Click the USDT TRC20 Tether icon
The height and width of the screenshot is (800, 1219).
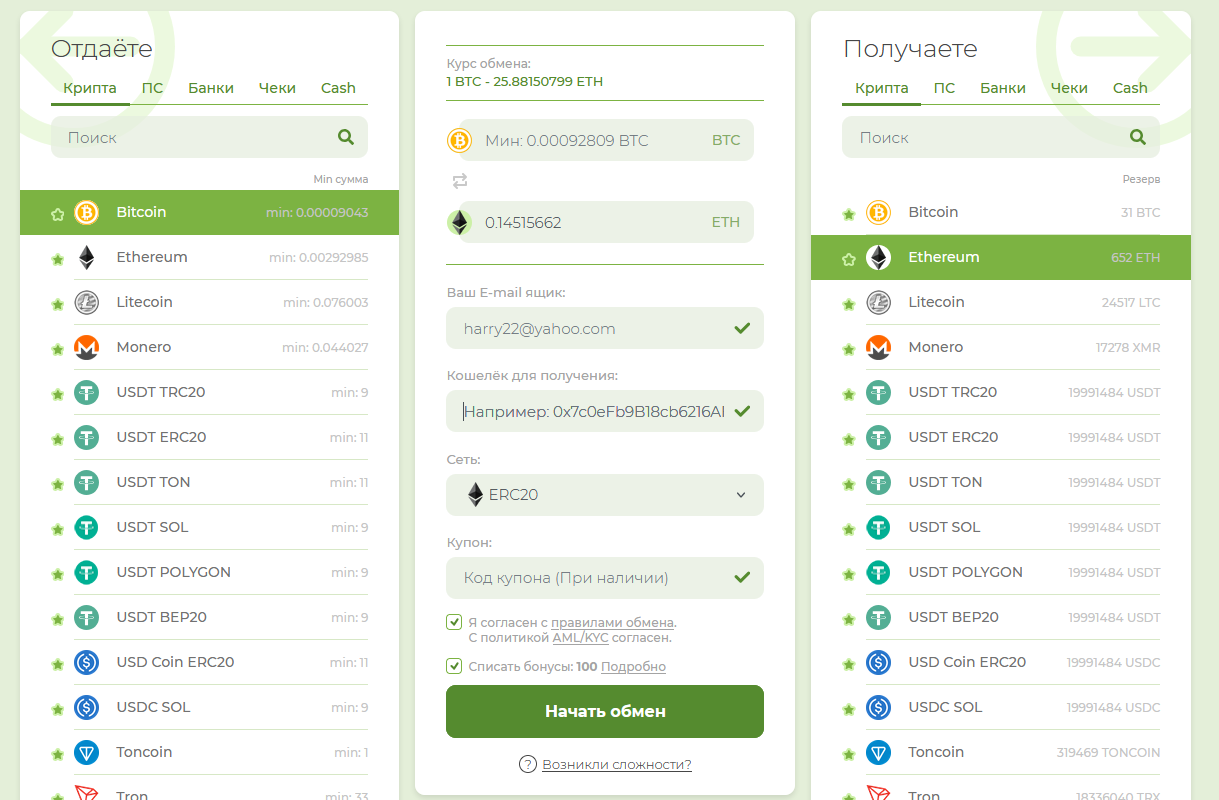click(87, 392)
